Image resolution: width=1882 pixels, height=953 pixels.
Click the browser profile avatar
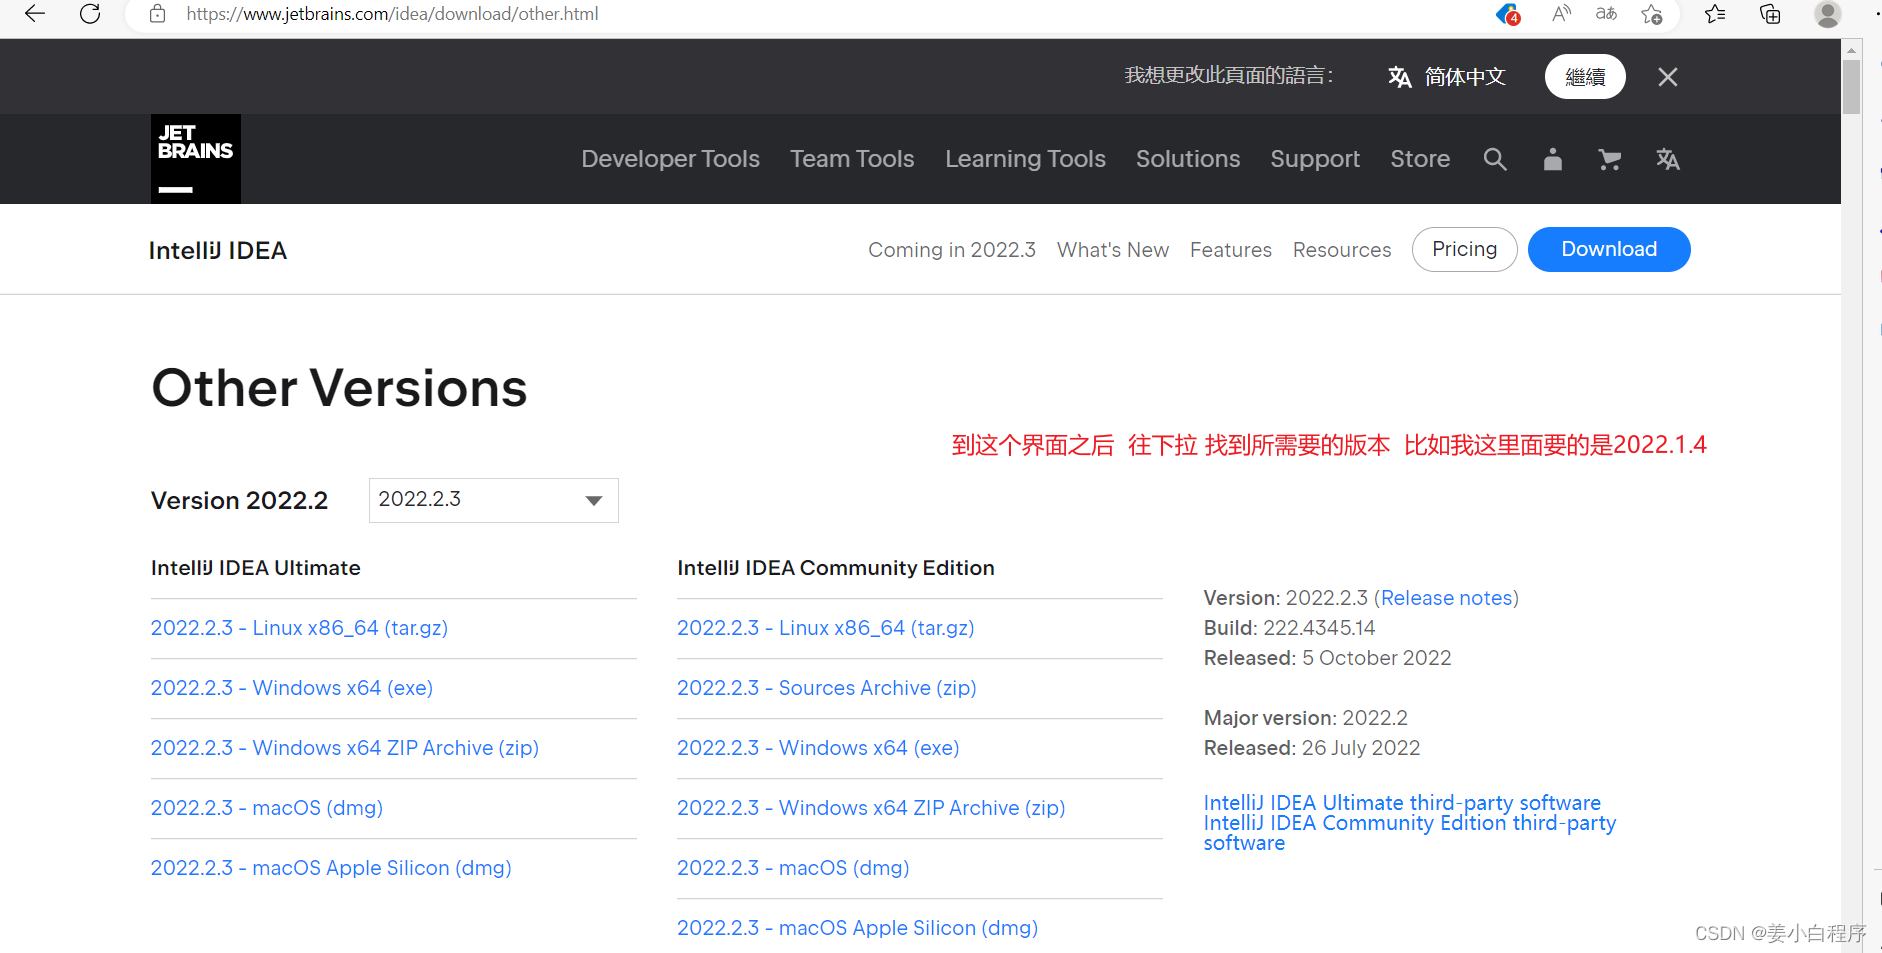(x=1828, y=14)
